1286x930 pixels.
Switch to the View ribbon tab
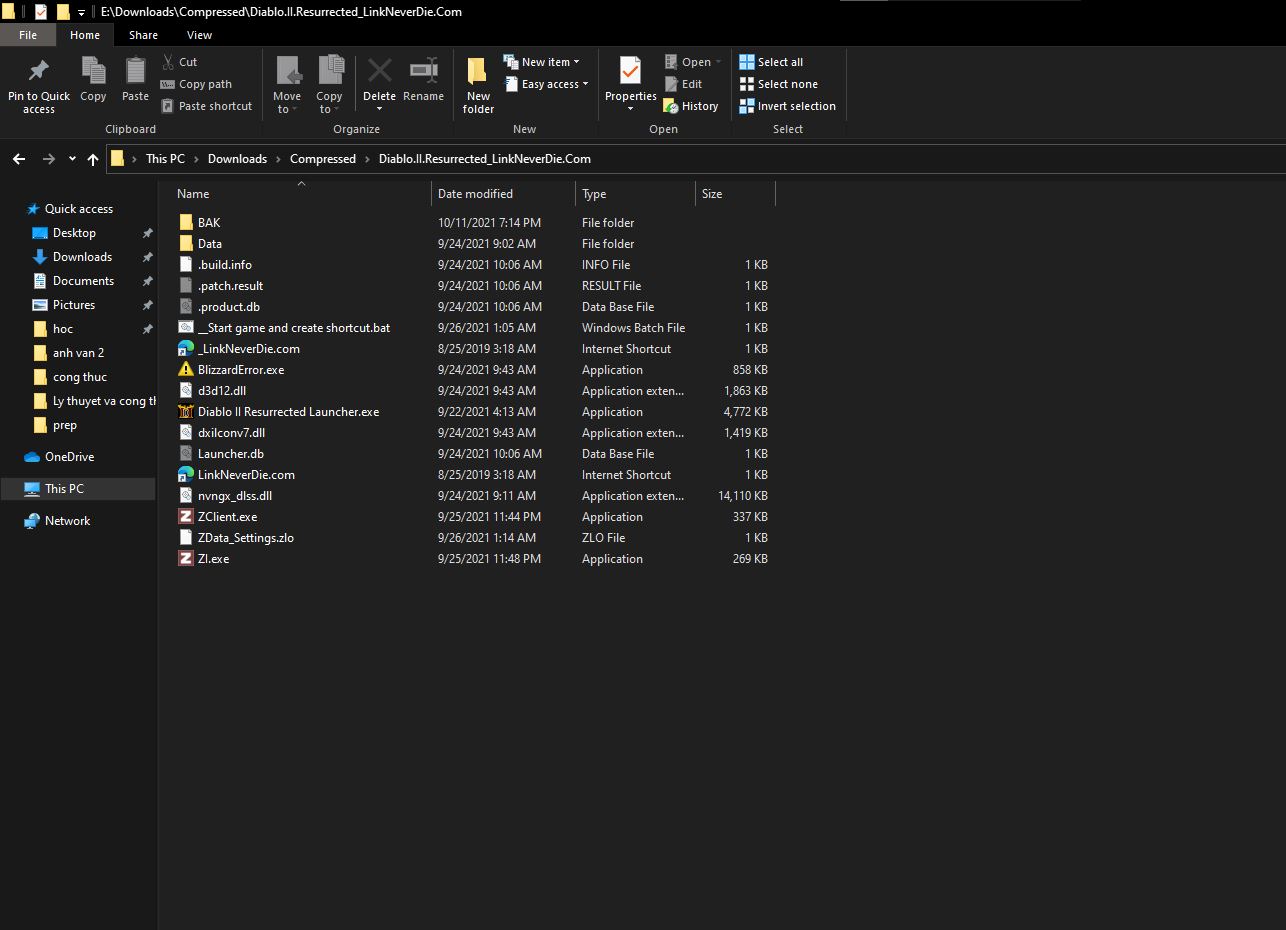(199, 35)
